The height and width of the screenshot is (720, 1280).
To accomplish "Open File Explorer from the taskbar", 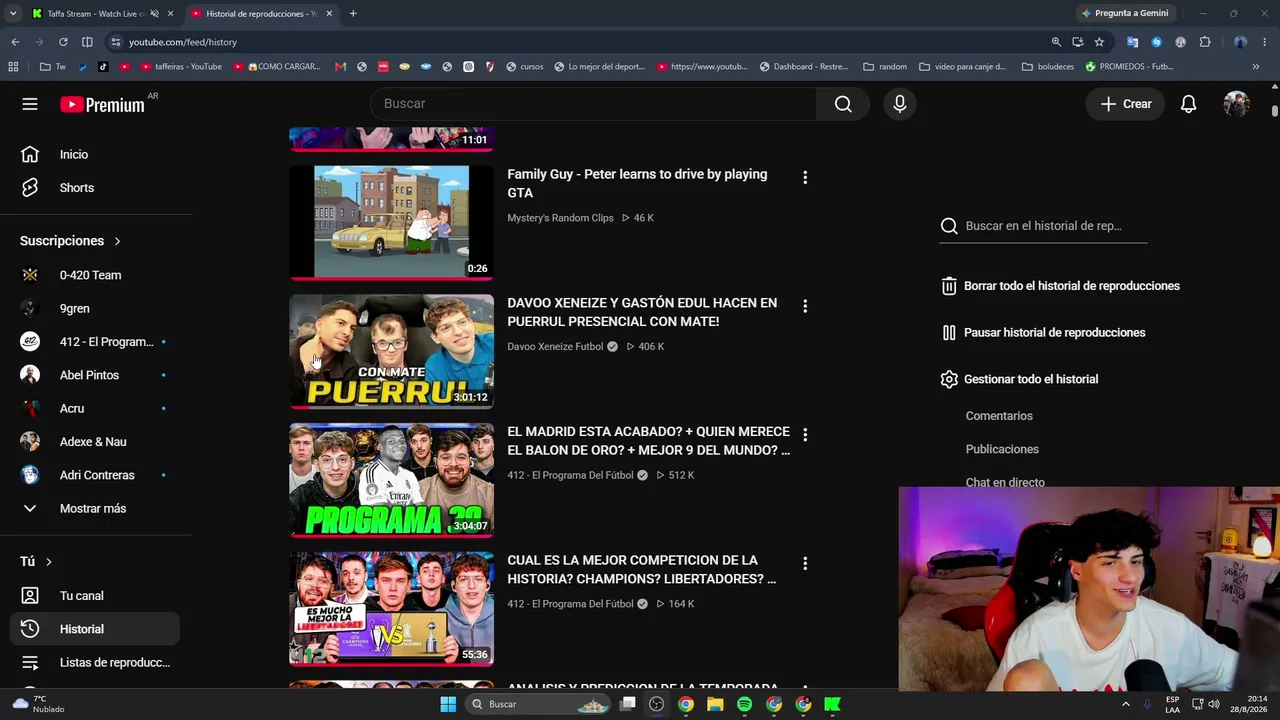I will point(715,704).
